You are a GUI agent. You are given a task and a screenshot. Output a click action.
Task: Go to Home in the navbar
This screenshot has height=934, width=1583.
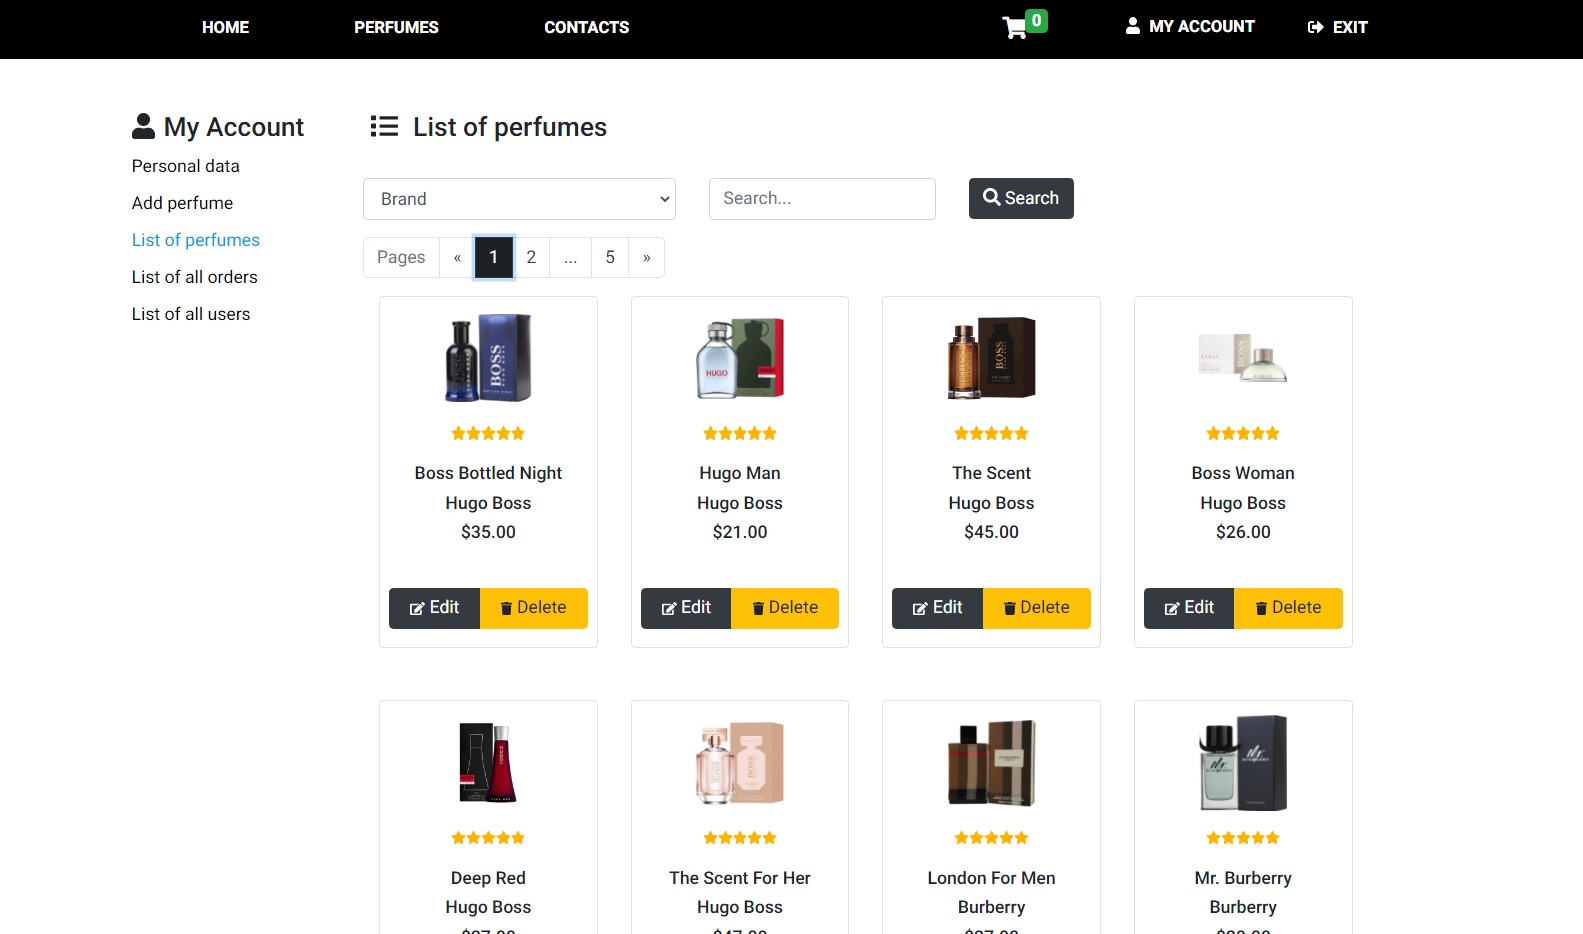click(x=225, y=27)
